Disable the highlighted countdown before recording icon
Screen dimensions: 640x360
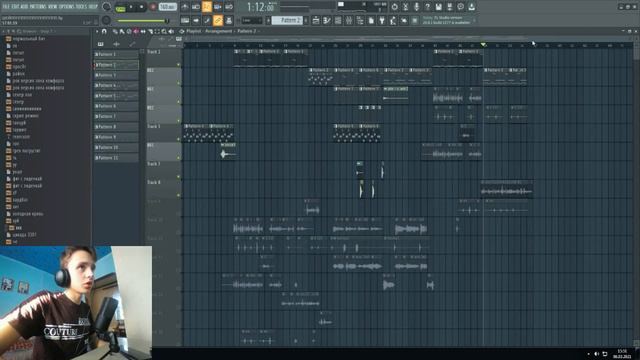tap(207, 7)
